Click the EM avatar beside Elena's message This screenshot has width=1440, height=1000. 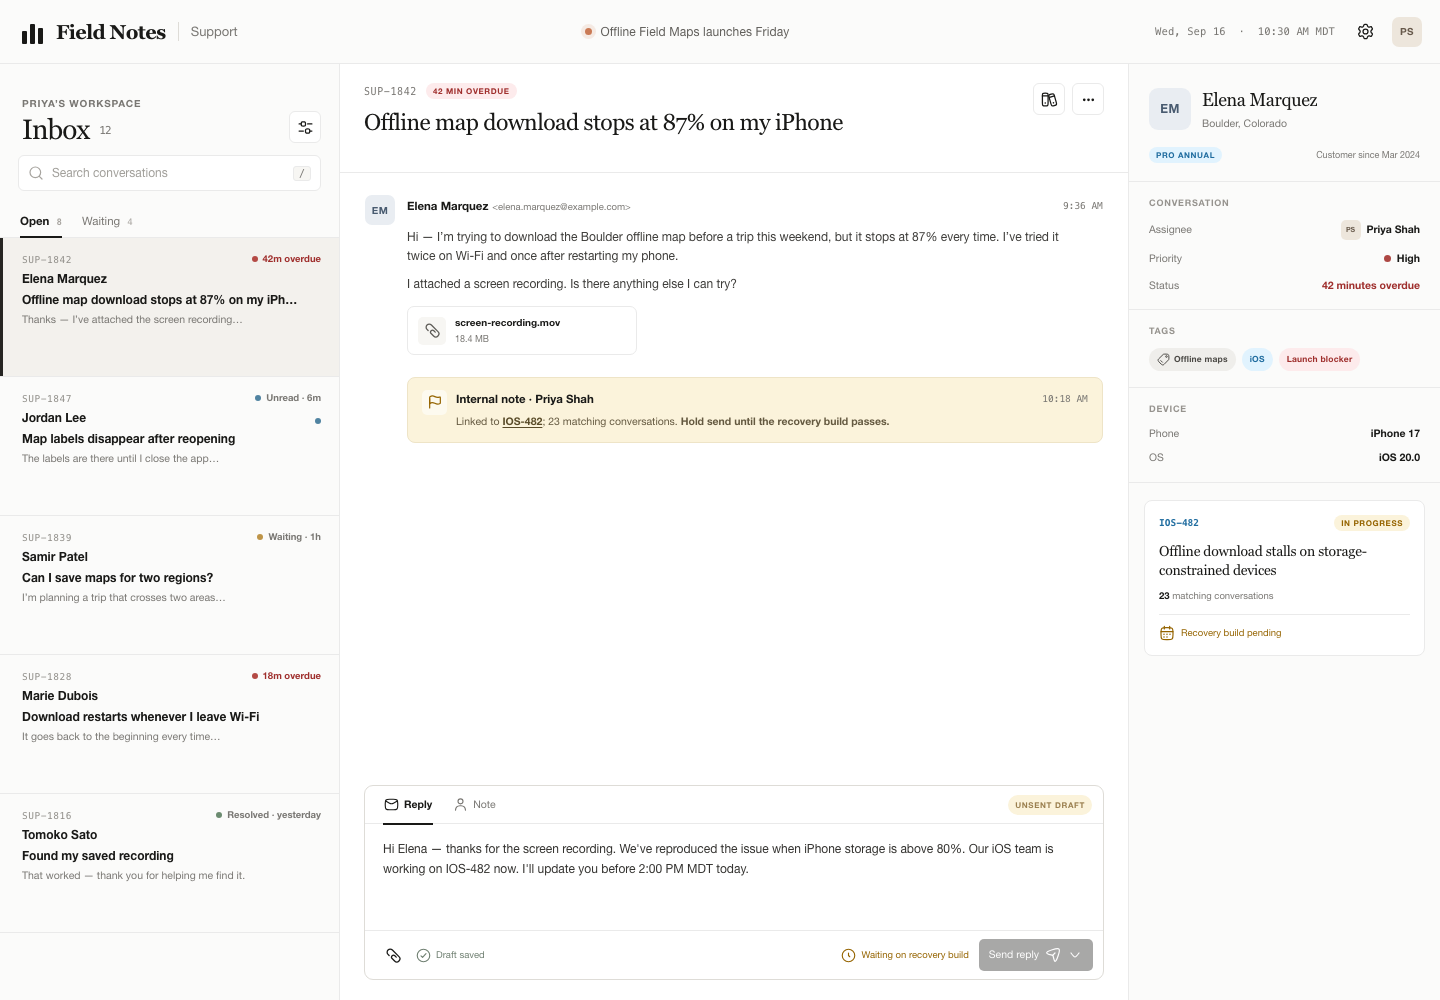[x=380, y=210]
